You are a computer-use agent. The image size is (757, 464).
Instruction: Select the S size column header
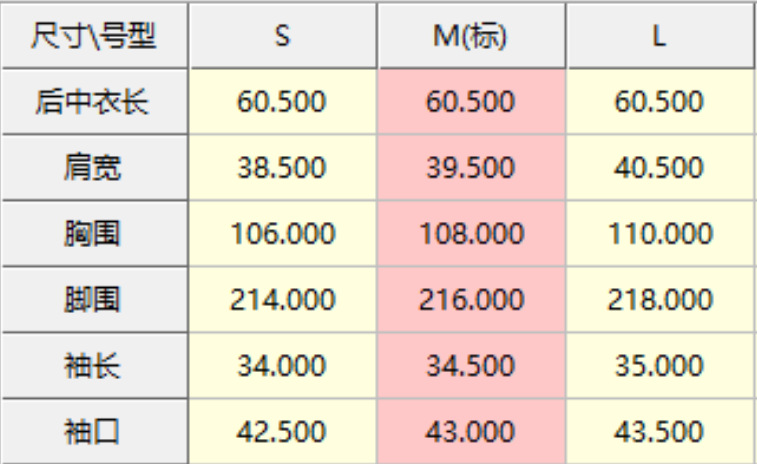tap(283, 36)
